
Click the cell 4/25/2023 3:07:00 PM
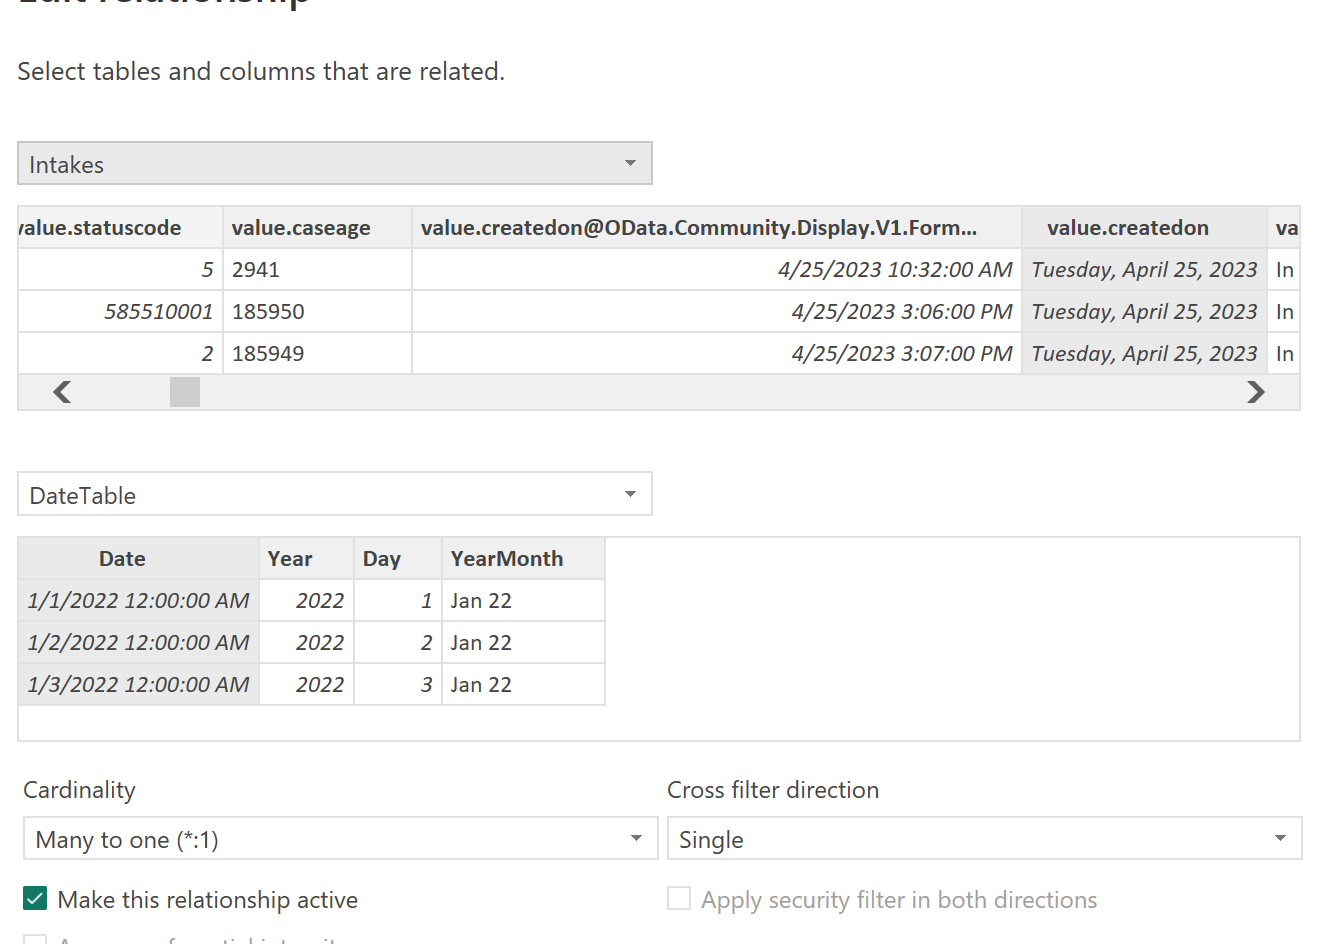coord(717,354)
